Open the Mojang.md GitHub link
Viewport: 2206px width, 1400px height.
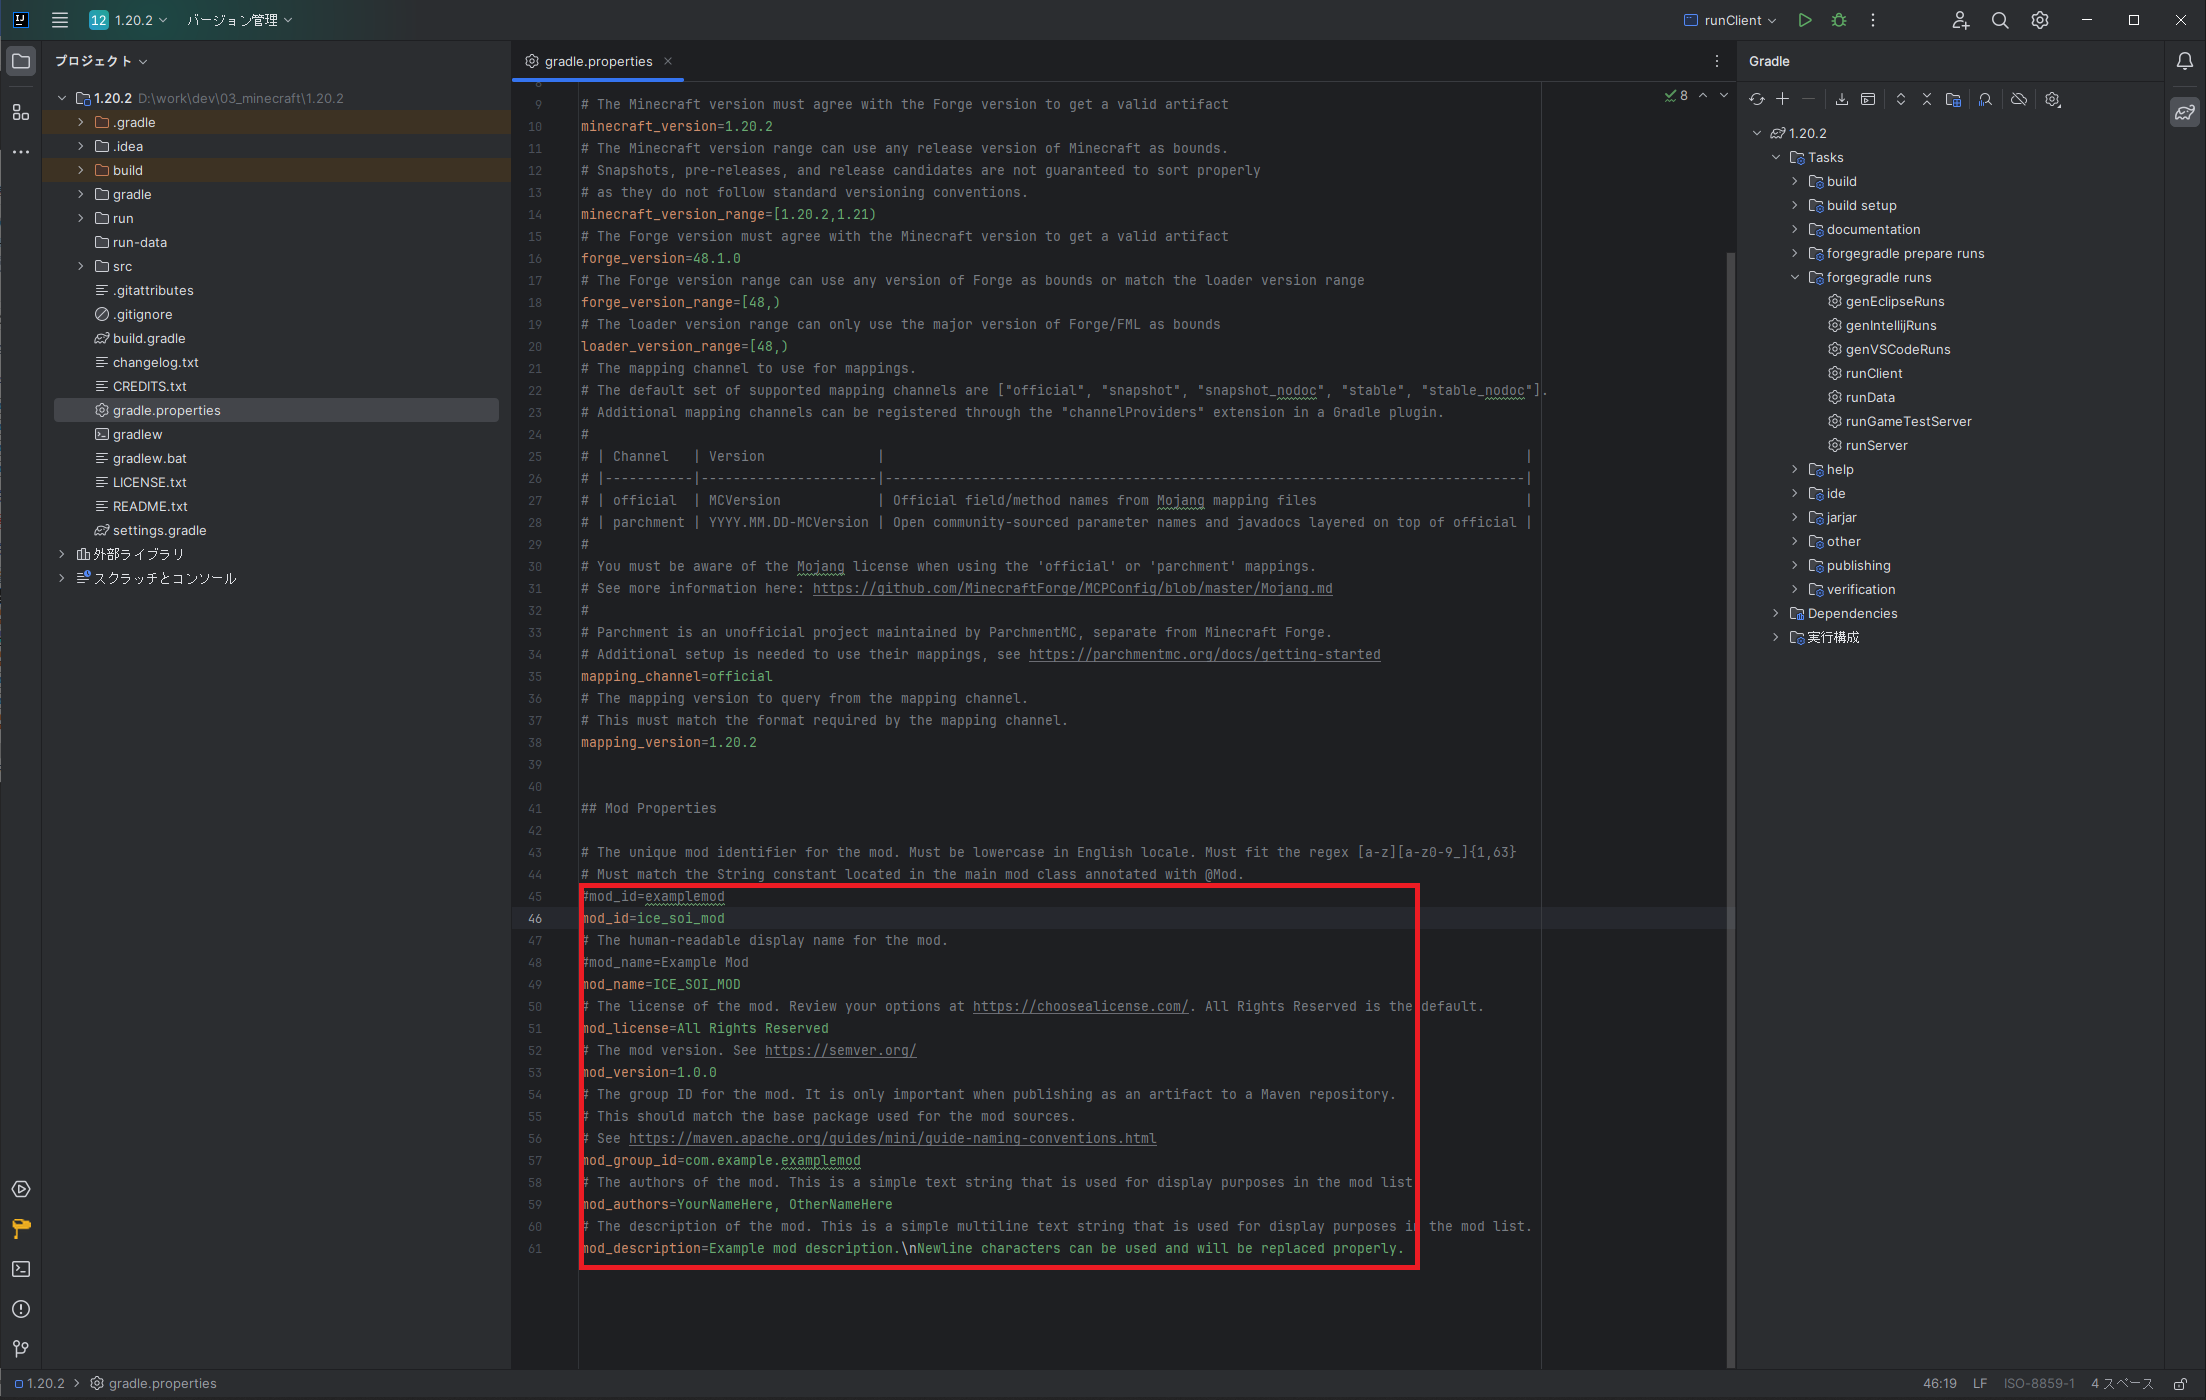click(x=1072, y=588)
